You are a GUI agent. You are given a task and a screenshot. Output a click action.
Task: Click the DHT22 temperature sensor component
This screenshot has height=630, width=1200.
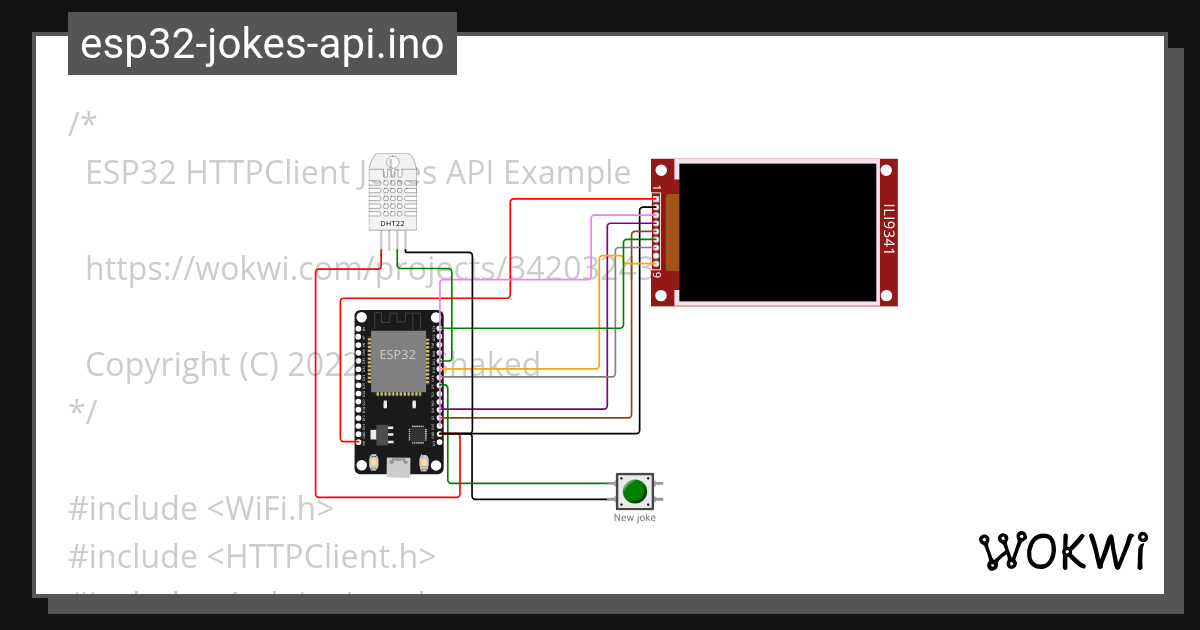coord(392,190)
